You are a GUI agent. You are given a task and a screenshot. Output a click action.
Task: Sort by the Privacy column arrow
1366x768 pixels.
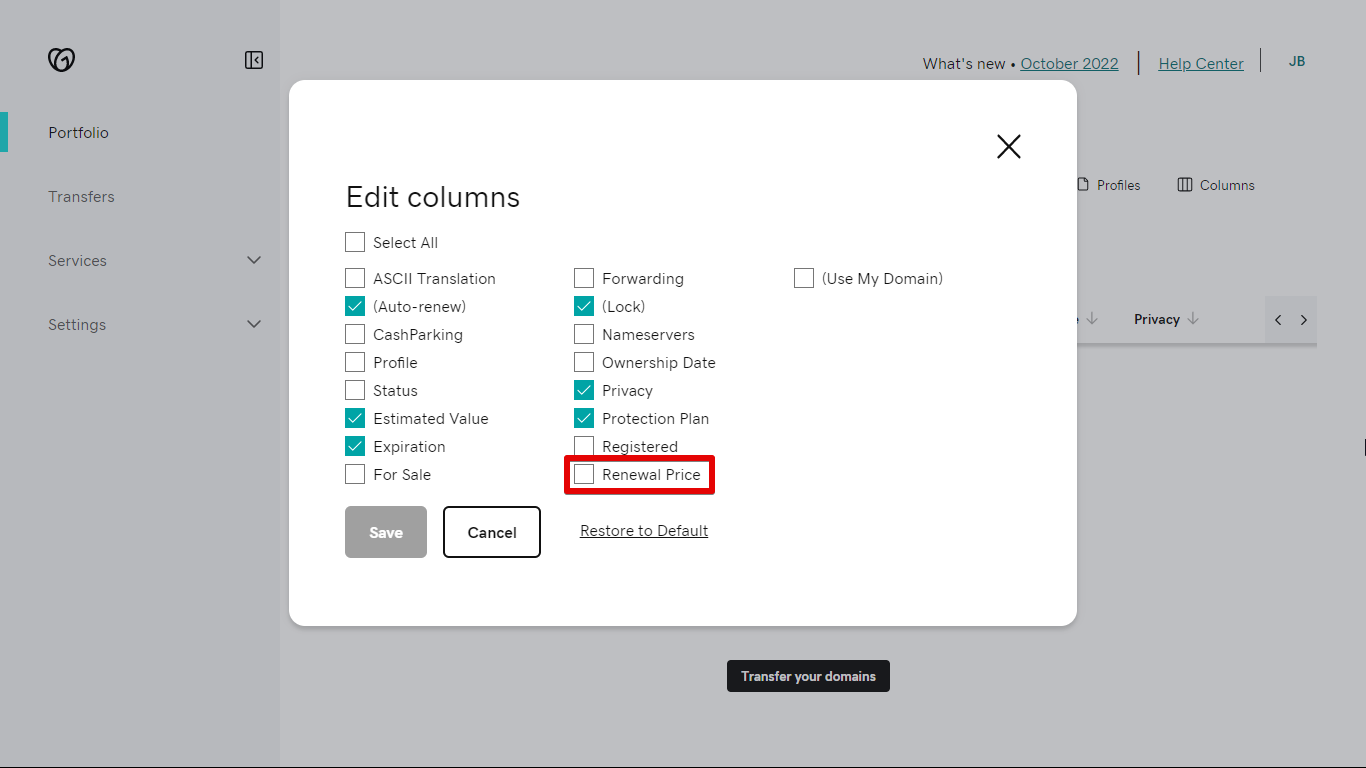coord(1192,319)
